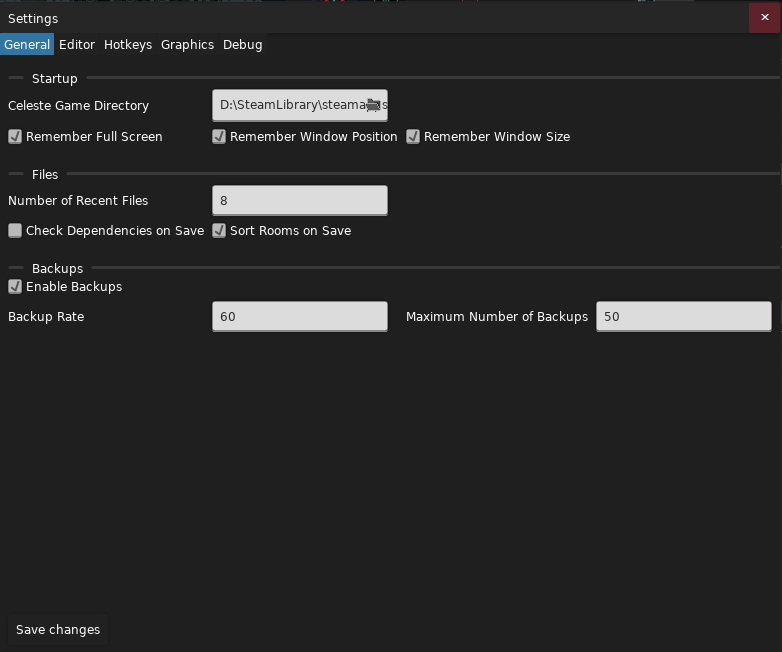Uncheck Remember Window Size
782x652 pixels.
[x=413, y=137]
